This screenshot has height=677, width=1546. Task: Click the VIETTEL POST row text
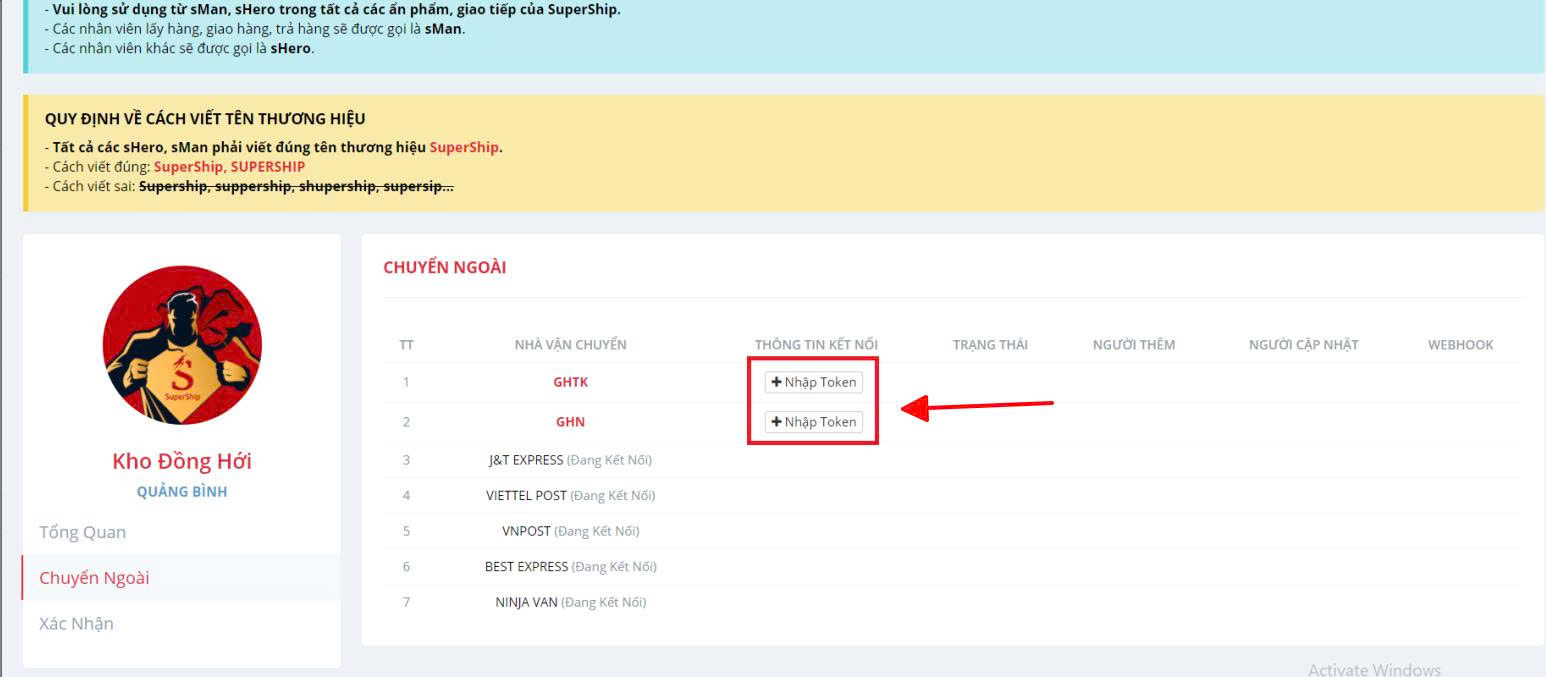[570, 495]
